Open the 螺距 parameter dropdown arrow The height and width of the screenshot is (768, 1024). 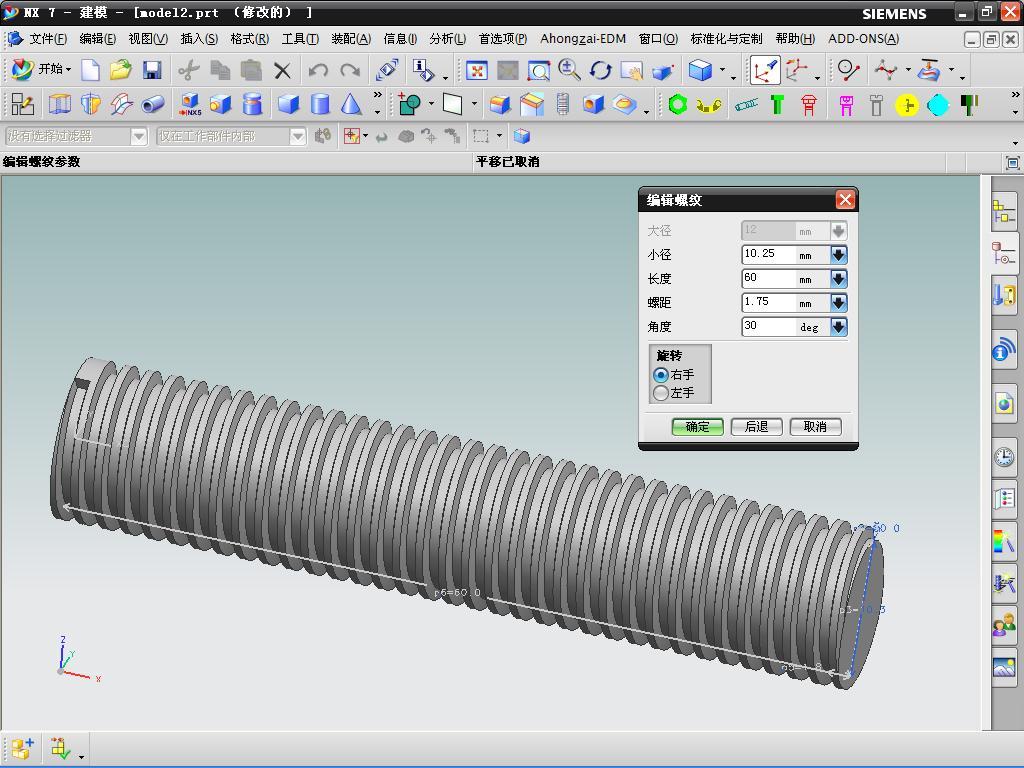839,303
